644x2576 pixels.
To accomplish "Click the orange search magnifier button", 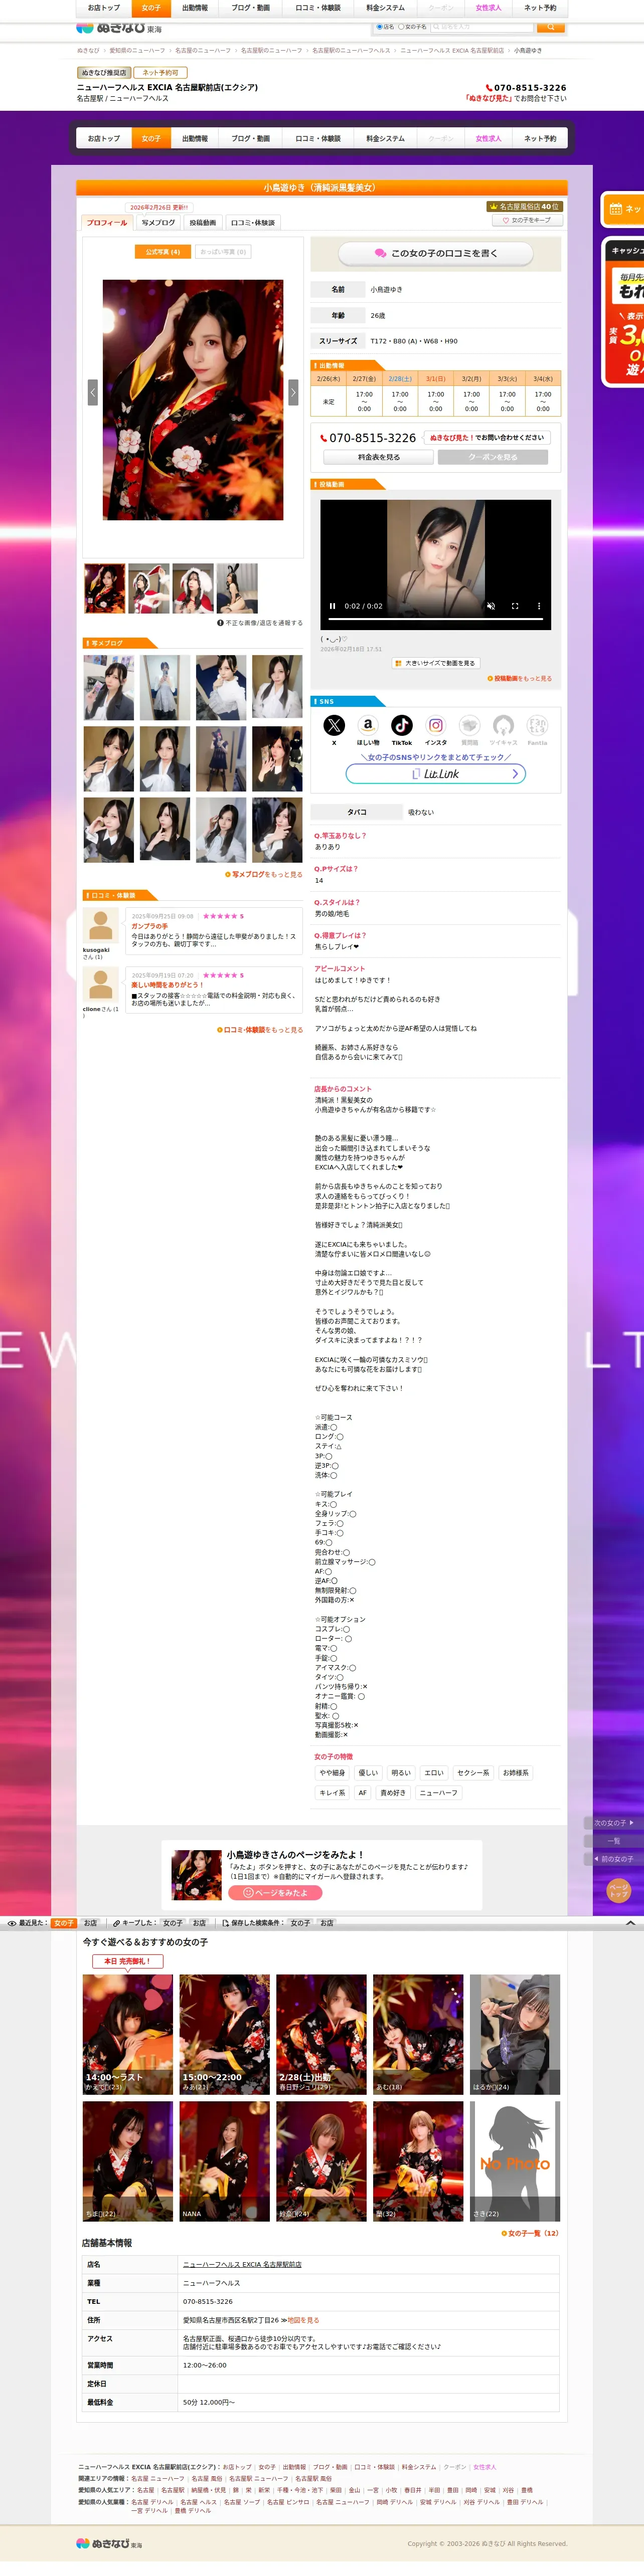I will [550, 27].
